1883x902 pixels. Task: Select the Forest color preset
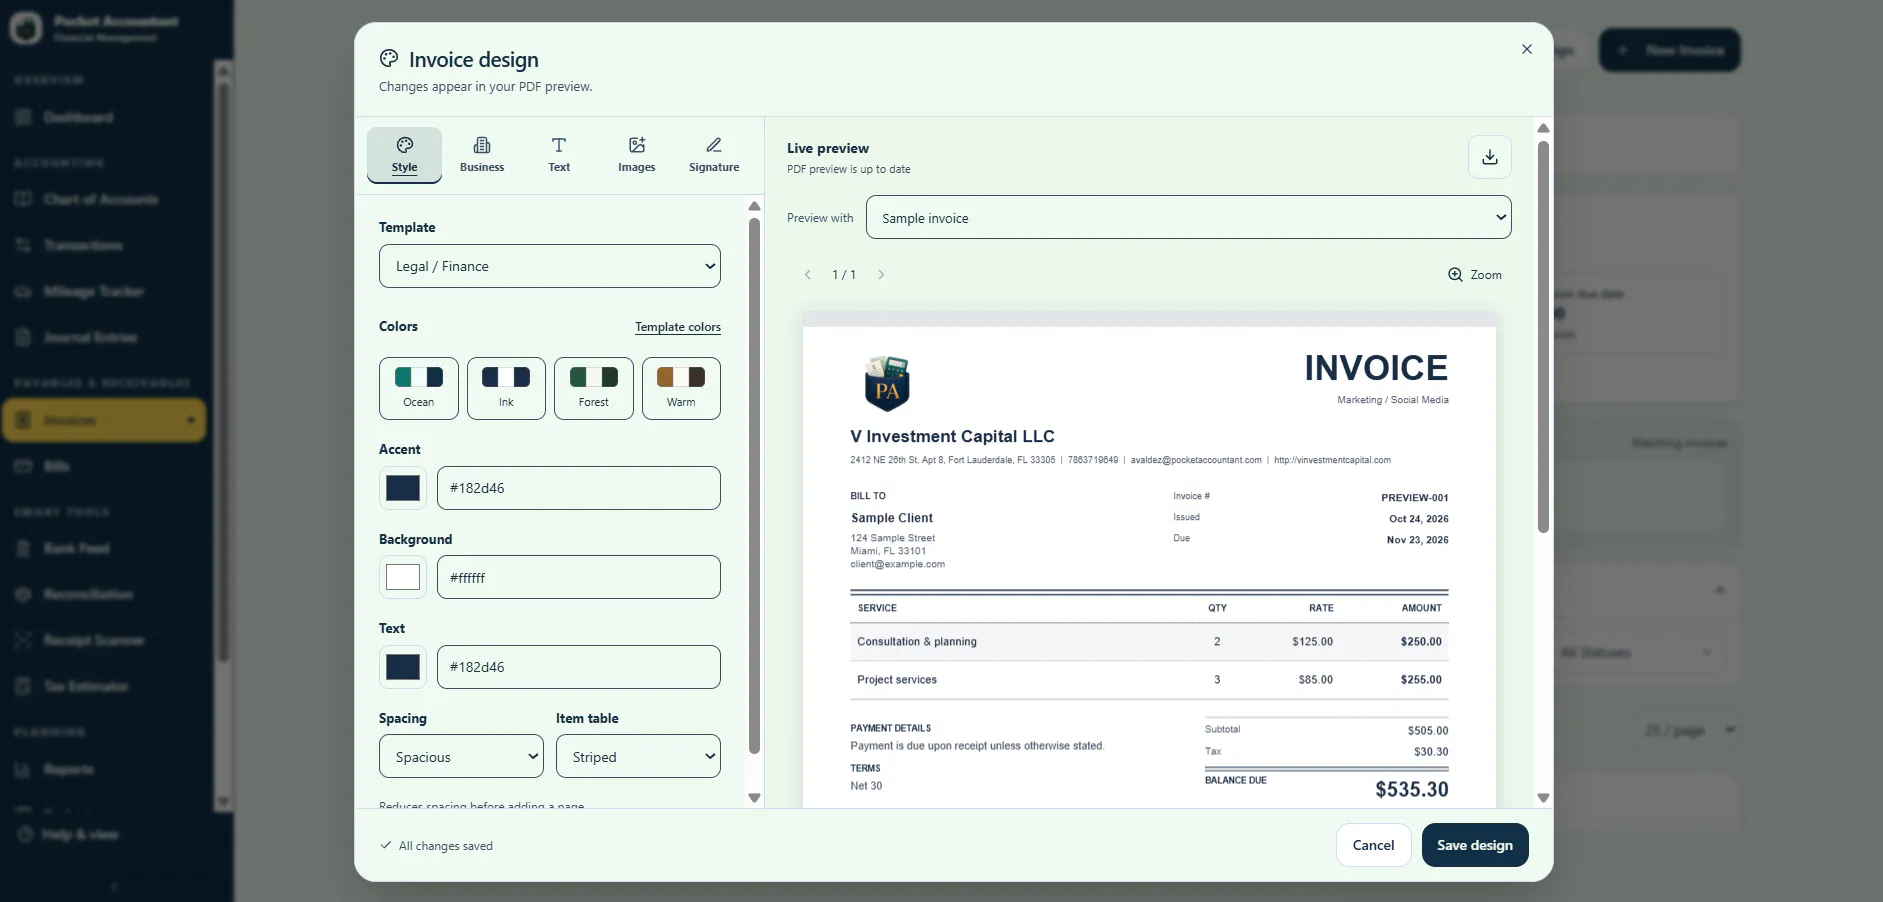[x=594, y=388]
